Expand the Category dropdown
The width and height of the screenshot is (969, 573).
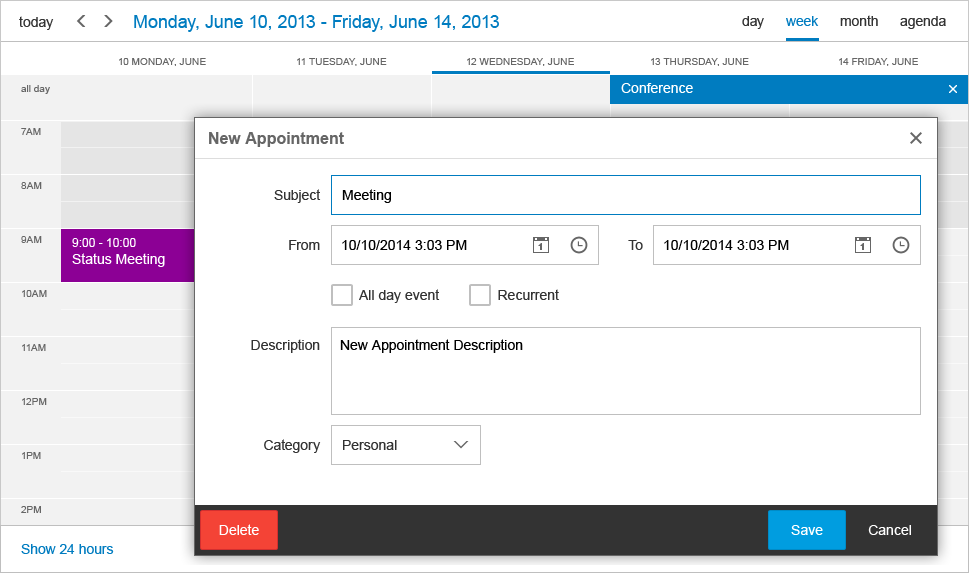(x=461, y=445)
